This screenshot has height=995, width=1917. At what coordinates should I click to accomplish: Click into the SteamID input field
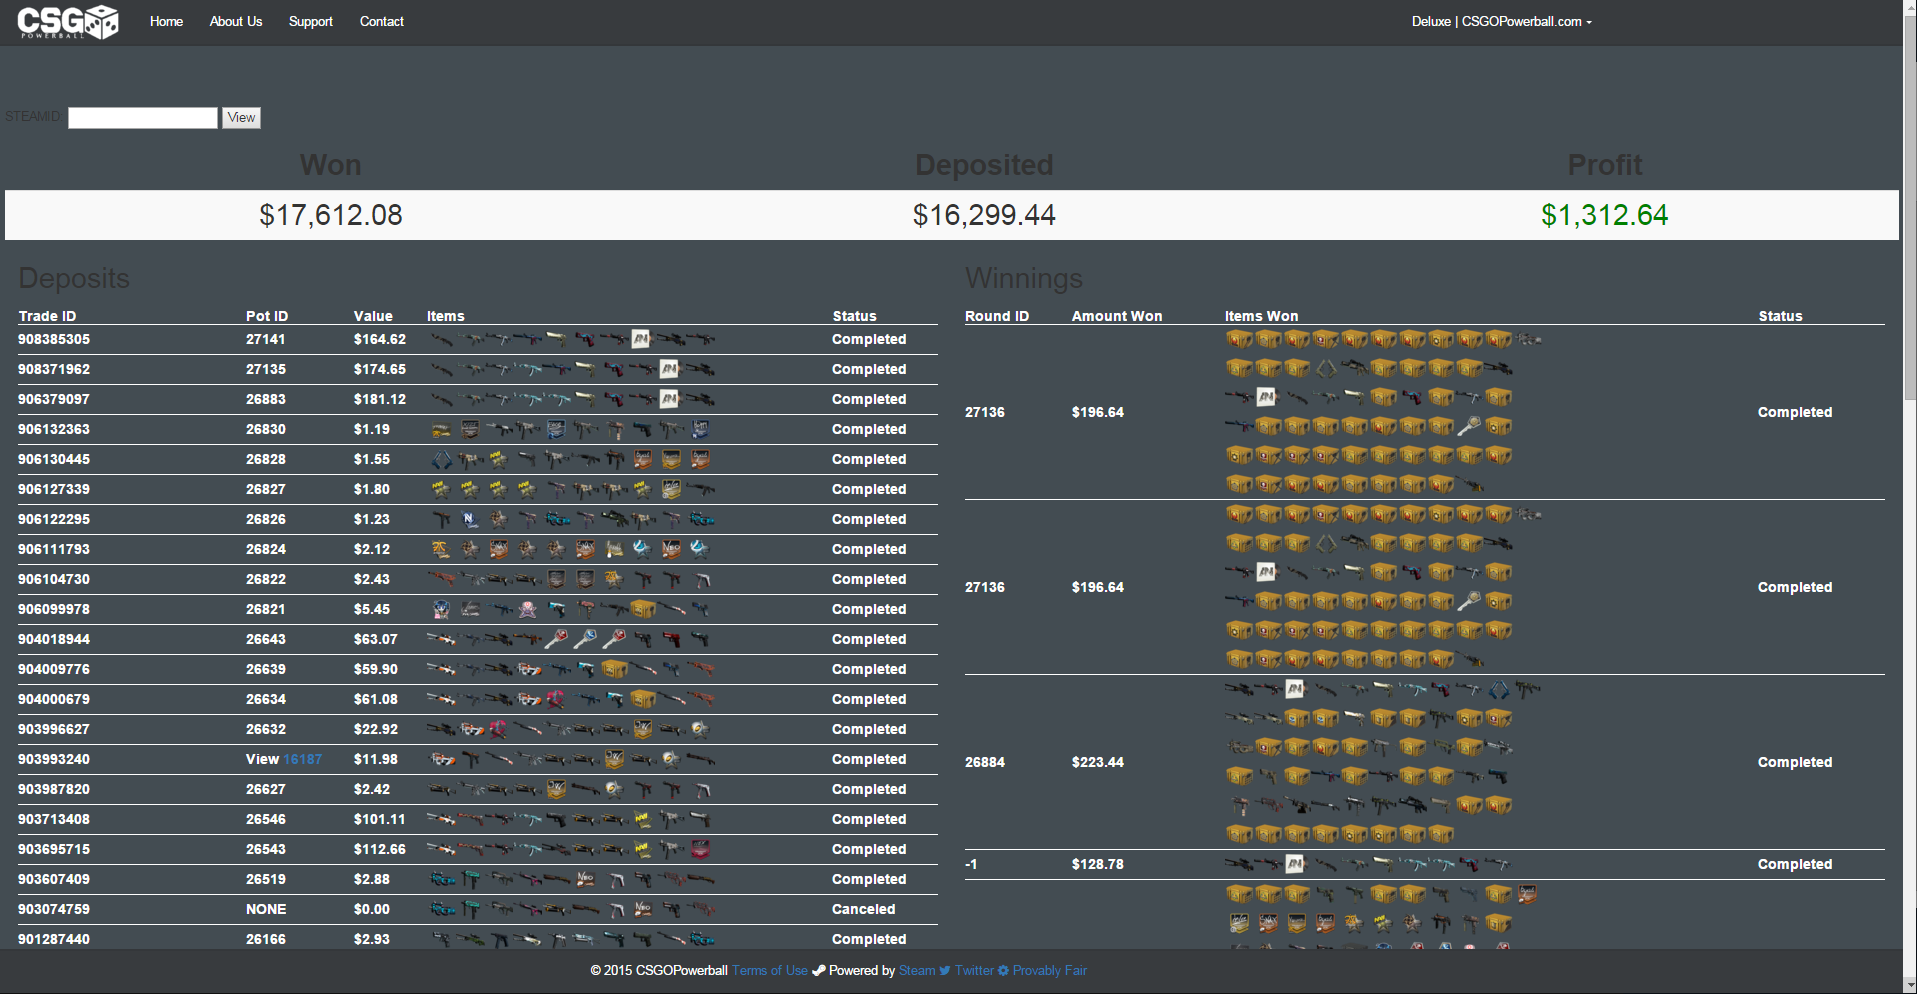(143, 118)
